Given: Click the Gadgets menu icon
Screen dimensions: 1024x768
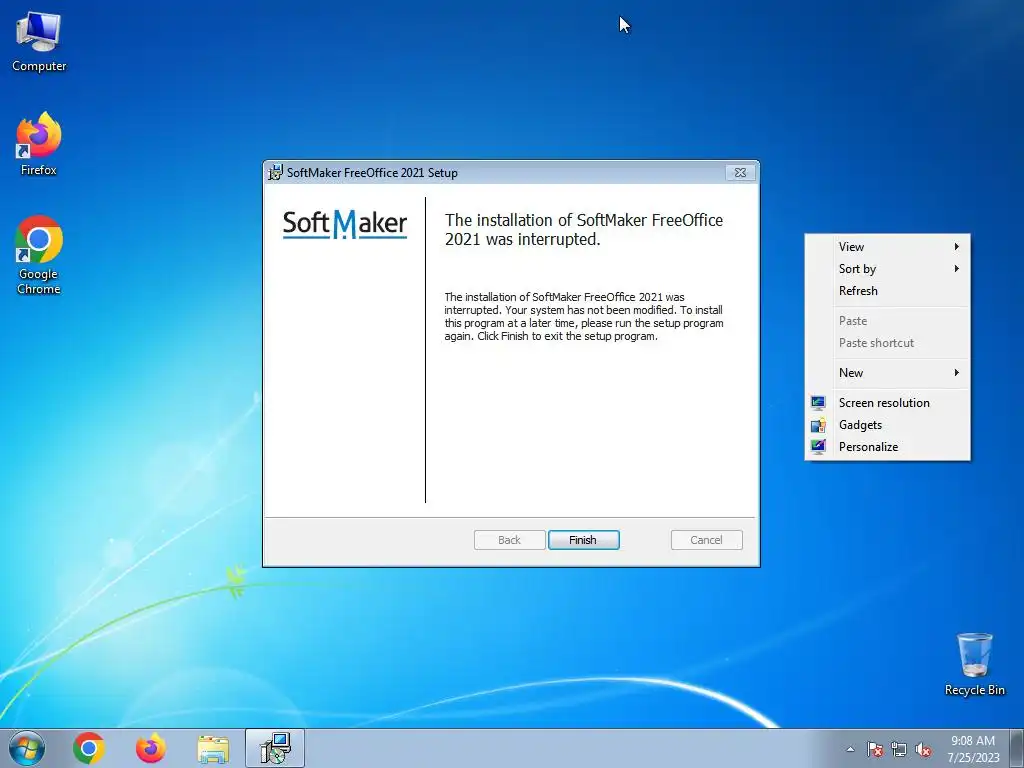Looking at the screenshot, I should point(818,425).
